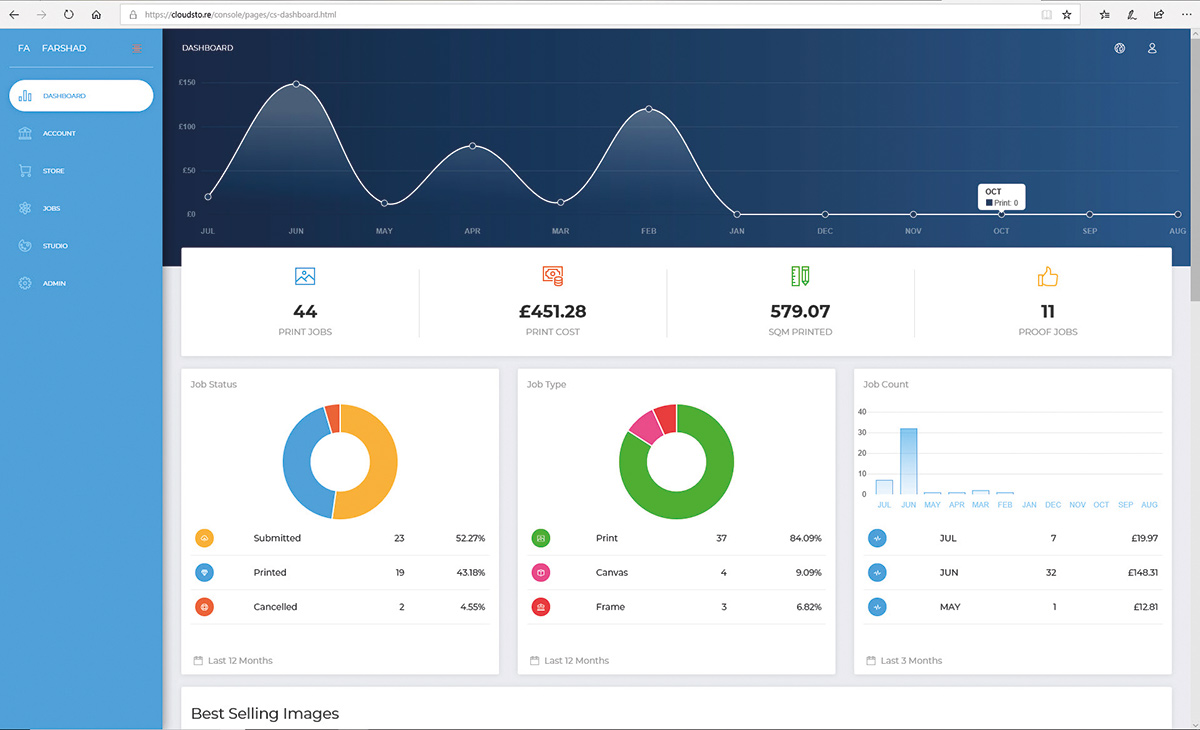
Task: Click the Proof Jobs thumbs-up icon
Action: 1047,276
